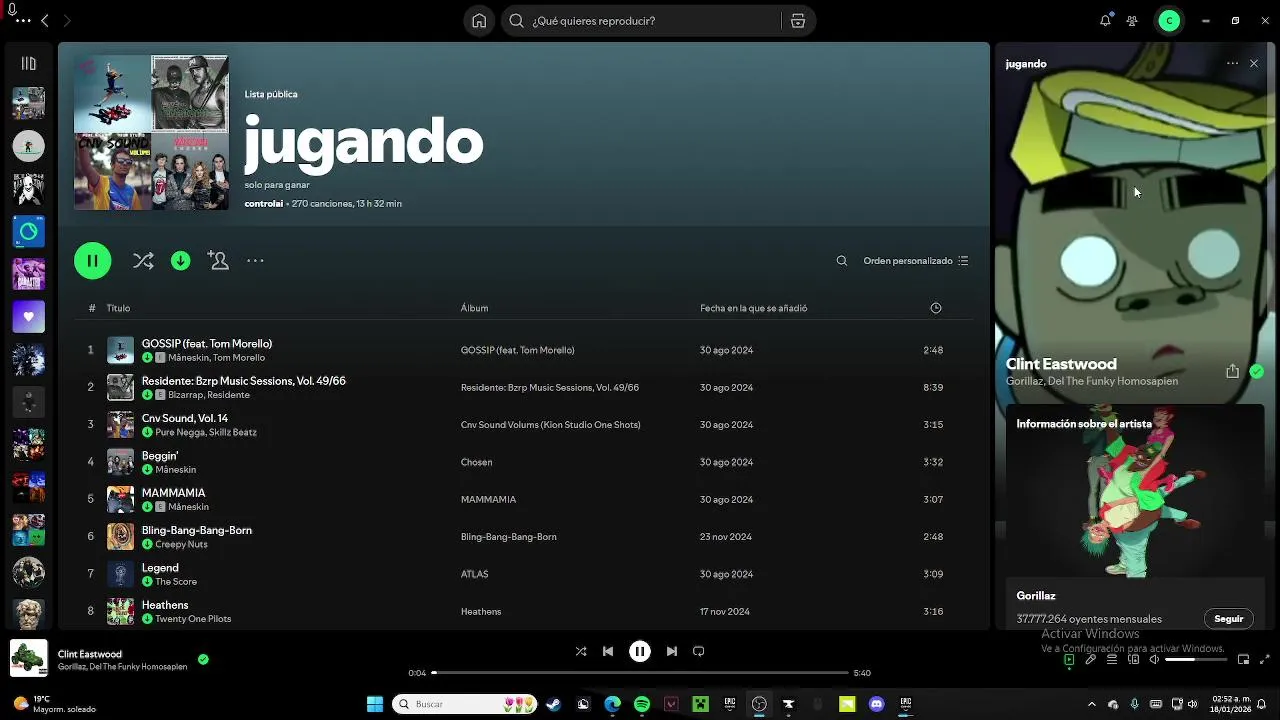
Task: Connect to a device
Action: (x=1134, y=660)
